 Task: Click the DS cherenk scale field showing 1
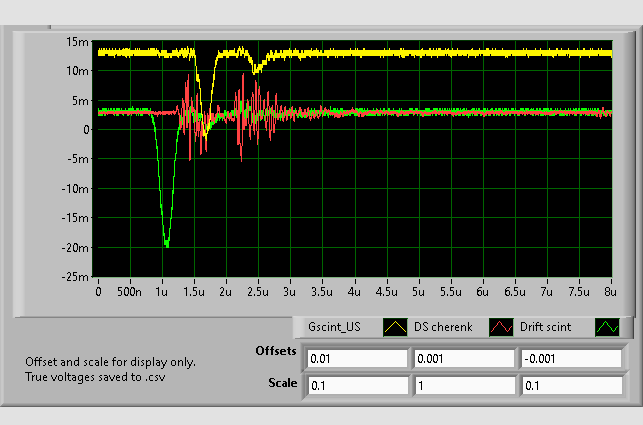tap(463, 385)
